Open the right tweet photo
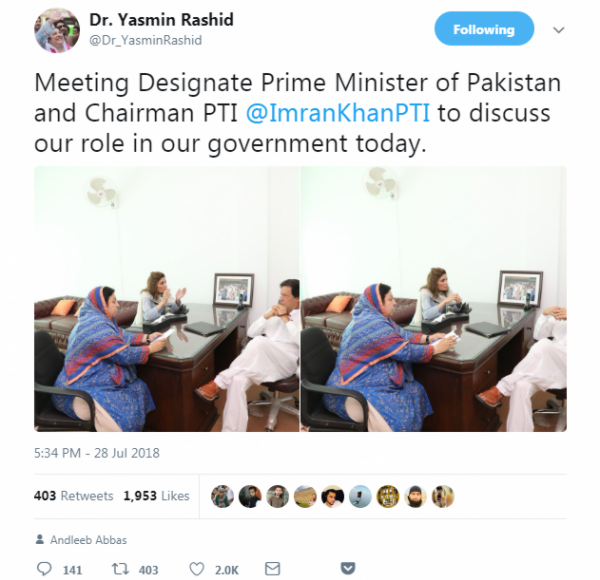 pos(434,299)
